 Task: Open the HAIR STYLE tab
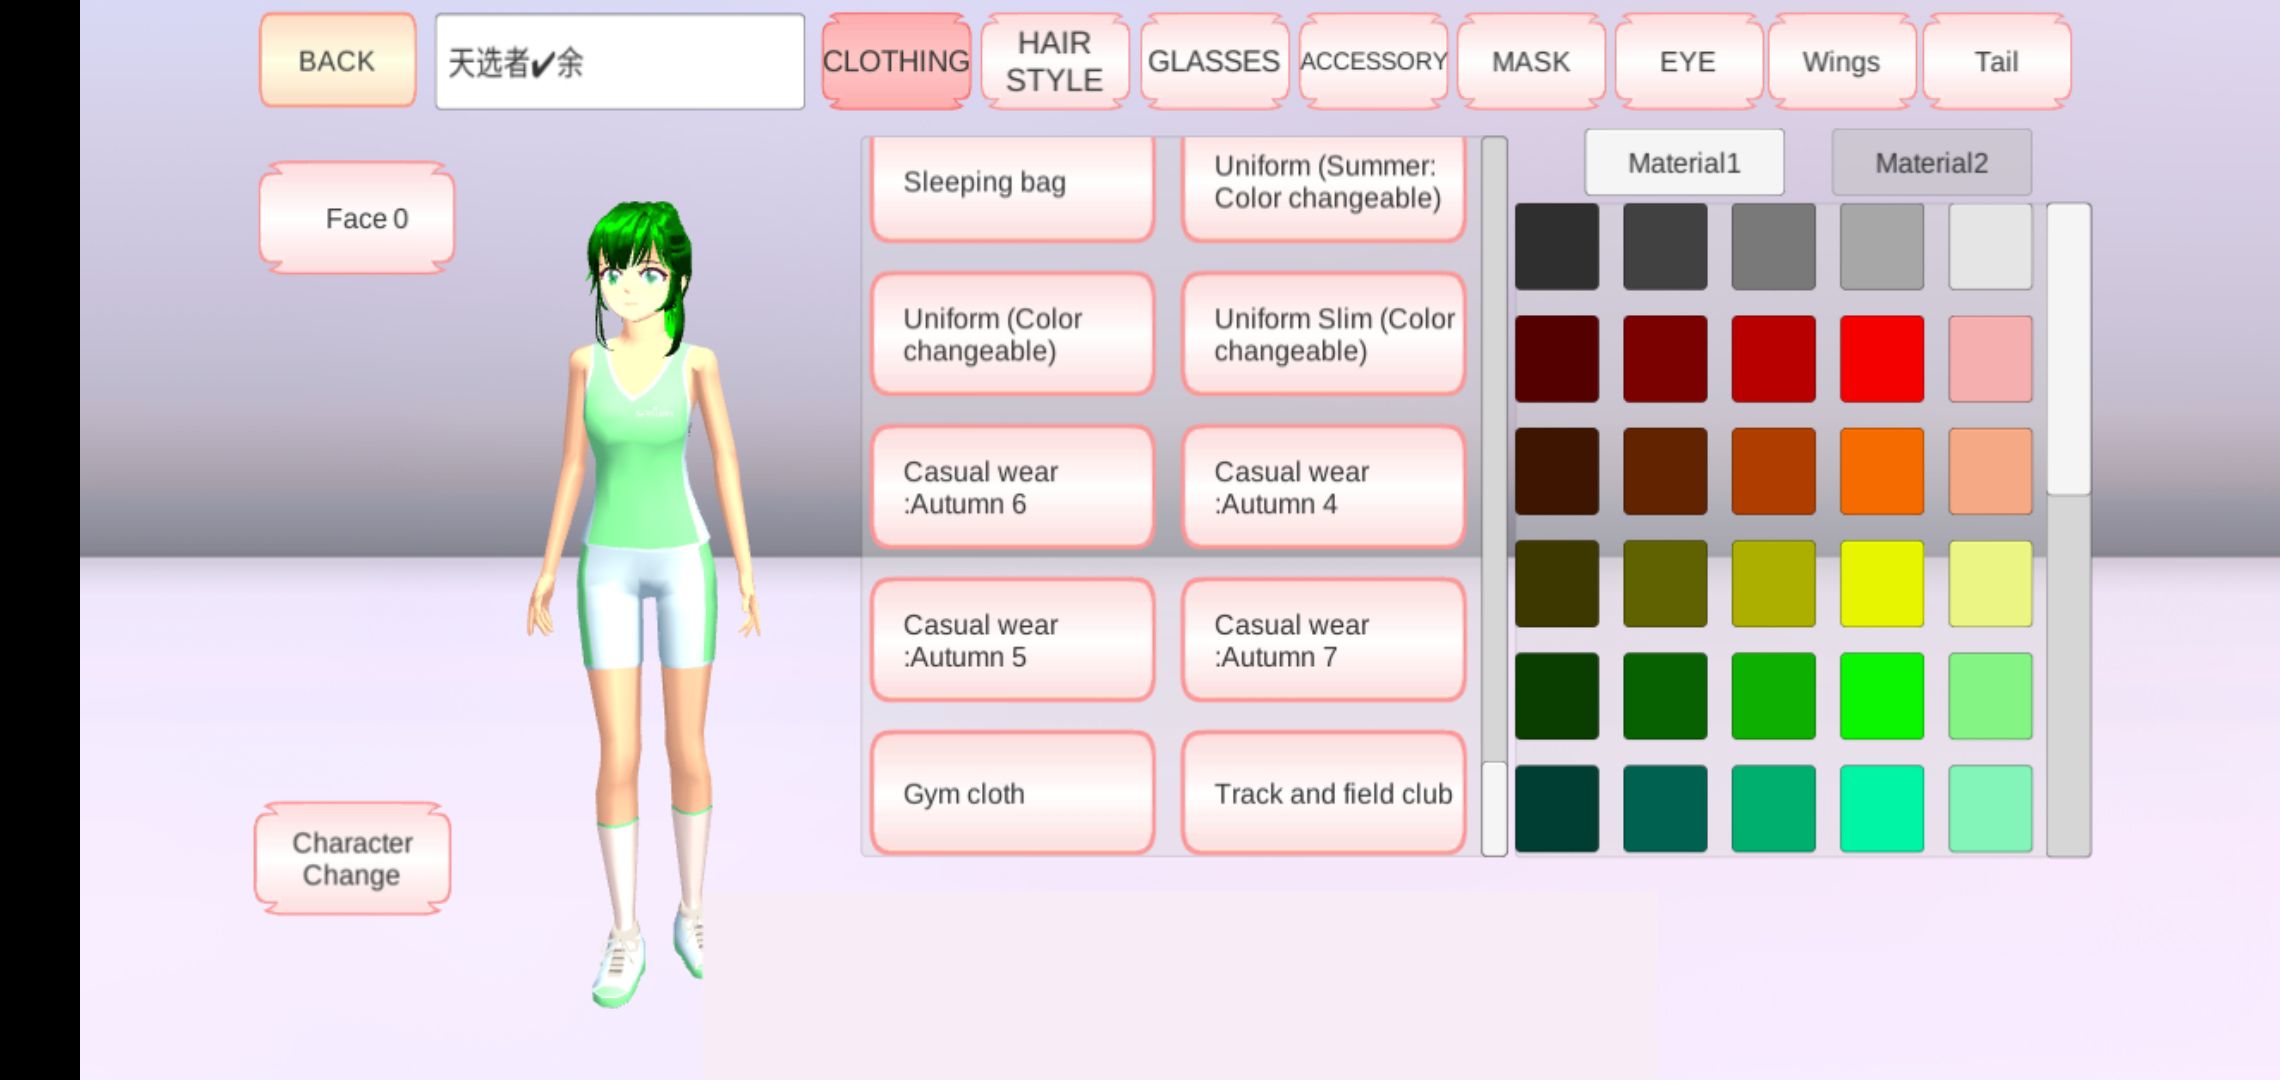pos(1054,61)
